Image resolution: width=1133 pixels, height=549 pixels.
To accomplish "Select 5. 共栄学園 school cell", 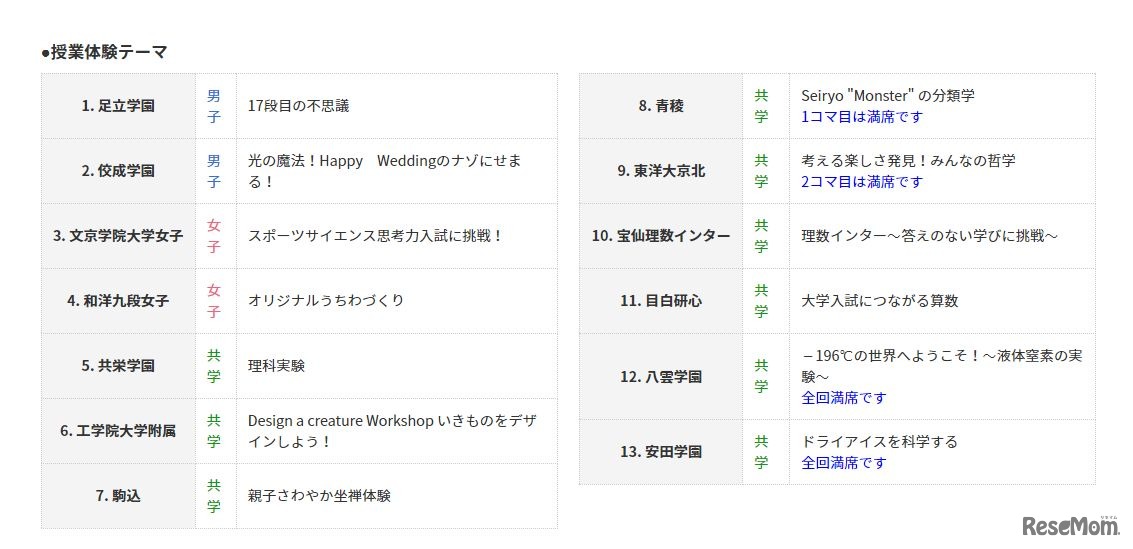I will click(118, 366).
